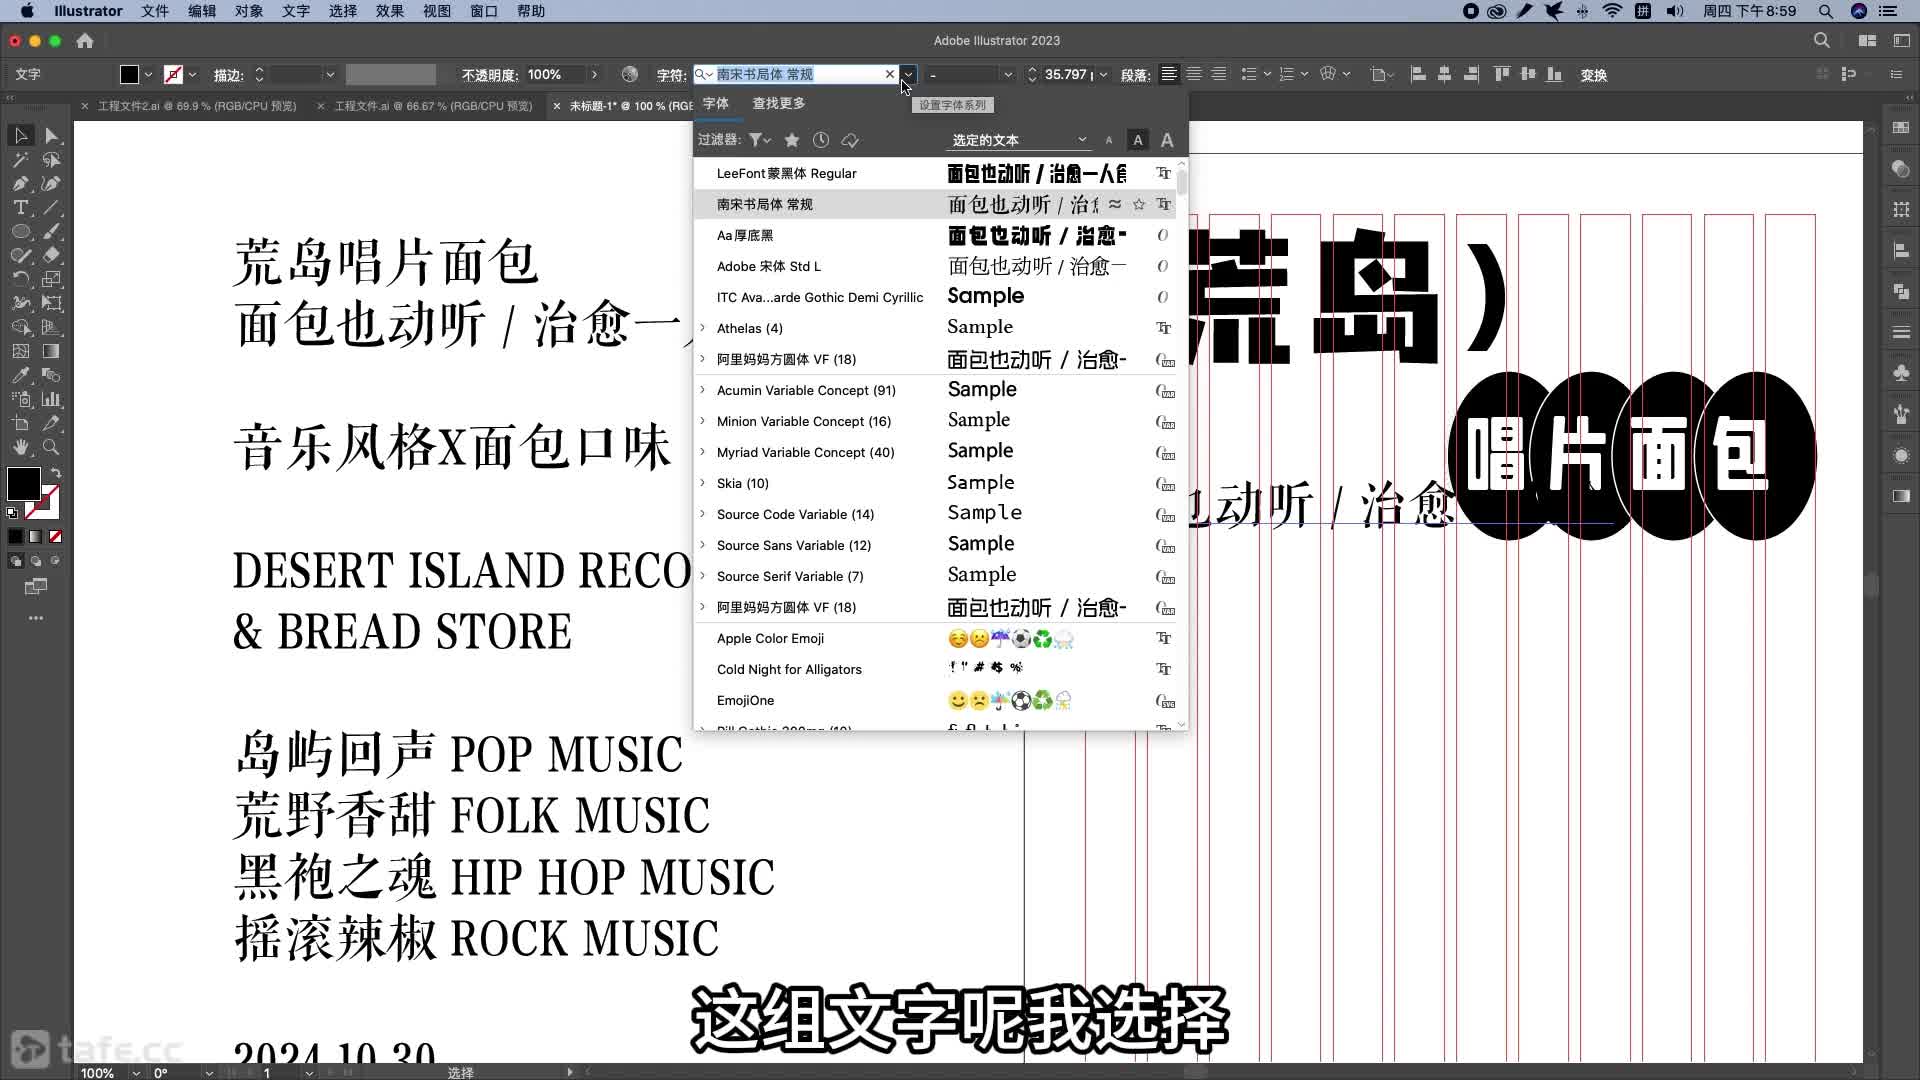Select the Type tool
Image resolution: width=1920 pixels, height=1080 pixels.
[20, 207]
